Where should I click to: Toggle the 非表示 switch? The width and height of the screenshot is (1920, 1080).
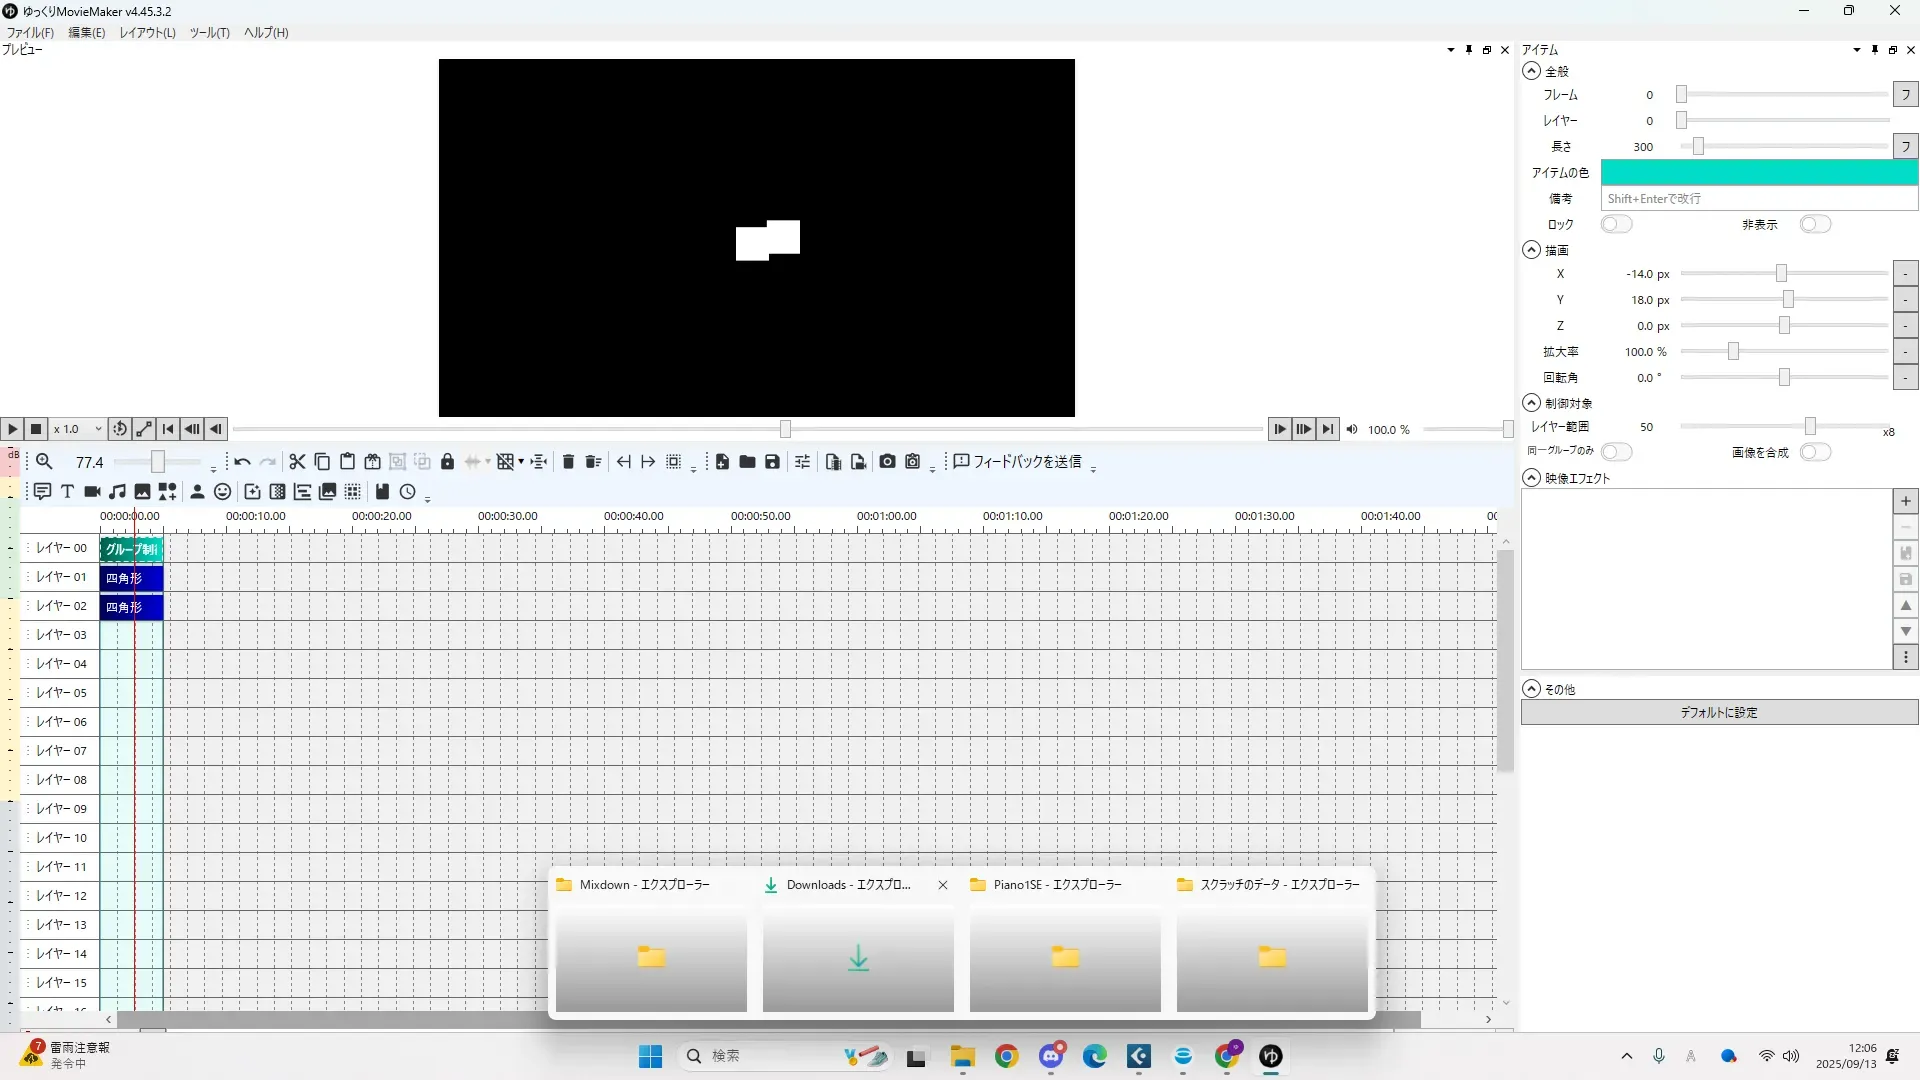click(1815, 225)
